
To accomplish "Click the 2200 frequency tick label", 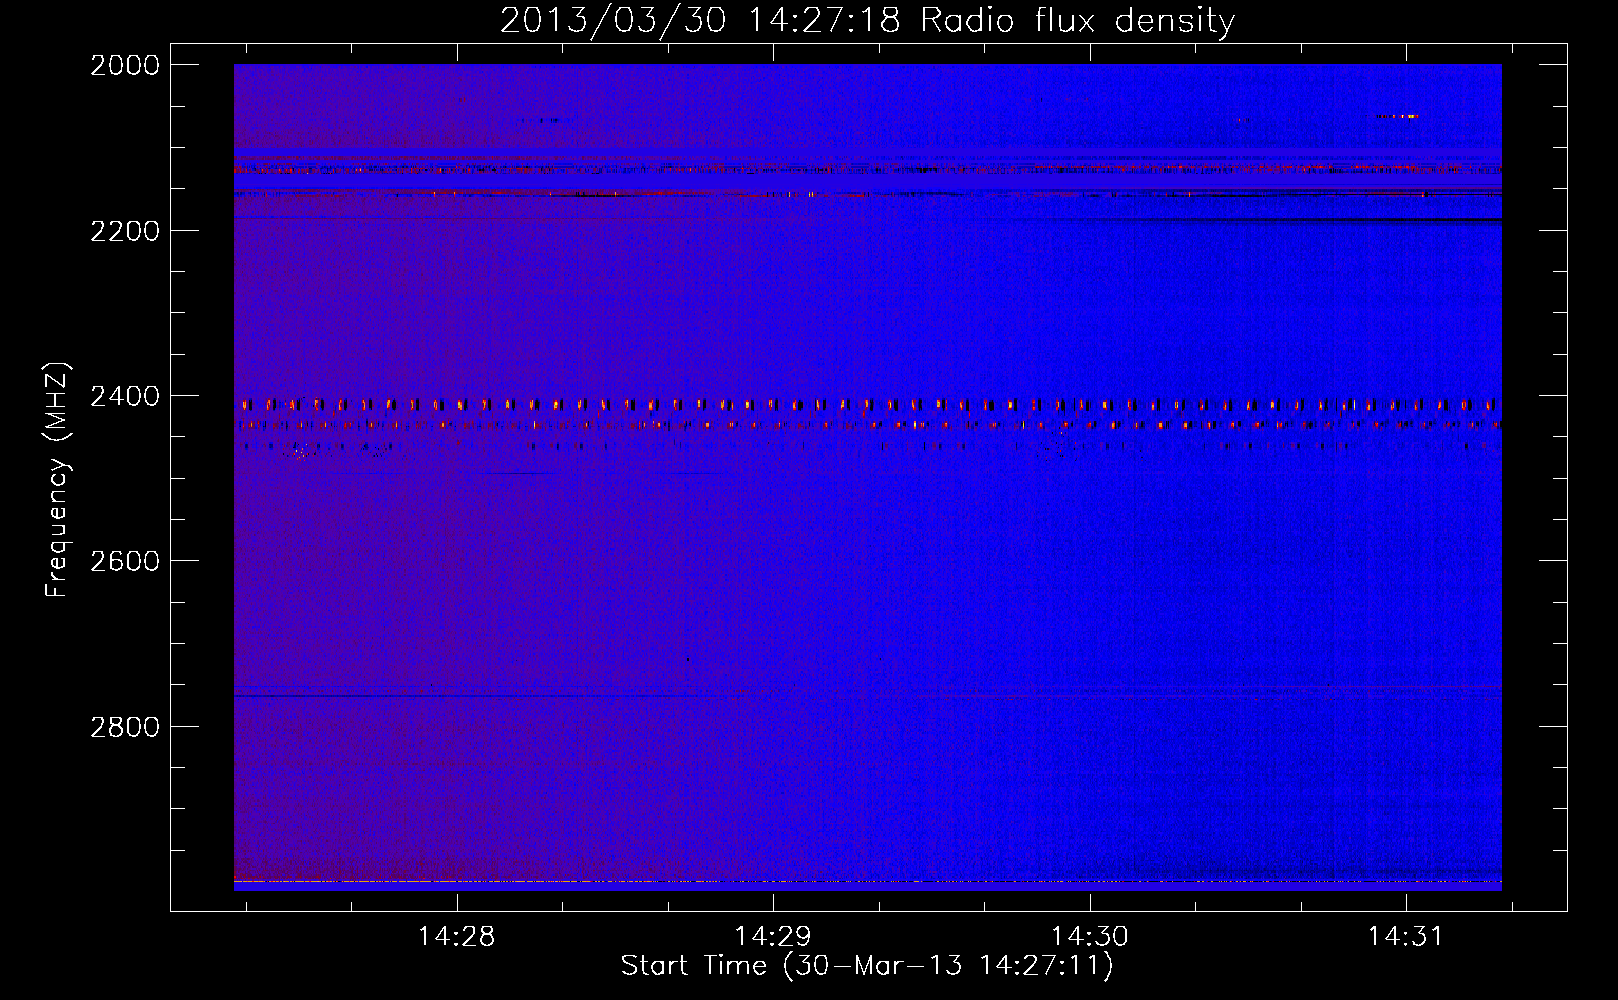I will click(x=125, y=231).
